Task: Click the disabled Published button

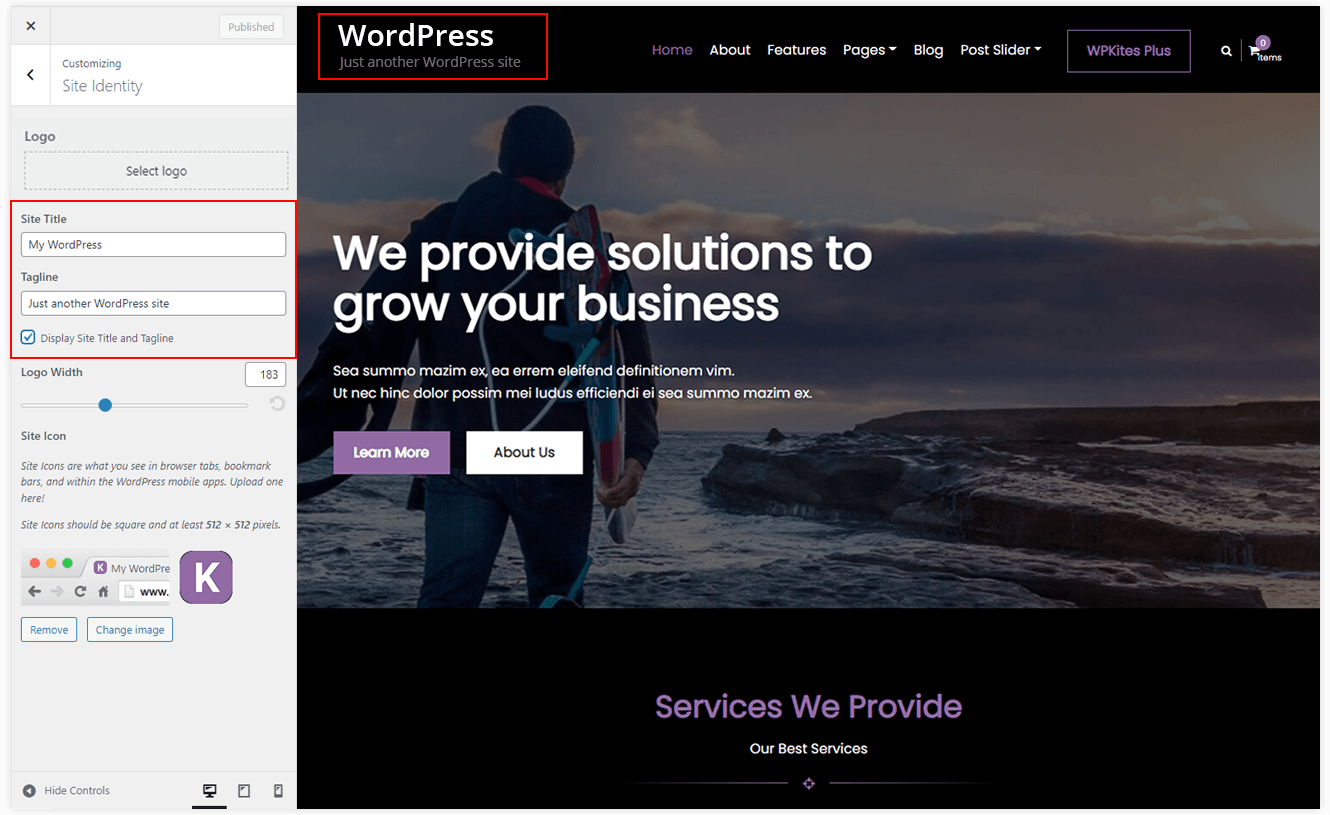Action: pos(251,27)
